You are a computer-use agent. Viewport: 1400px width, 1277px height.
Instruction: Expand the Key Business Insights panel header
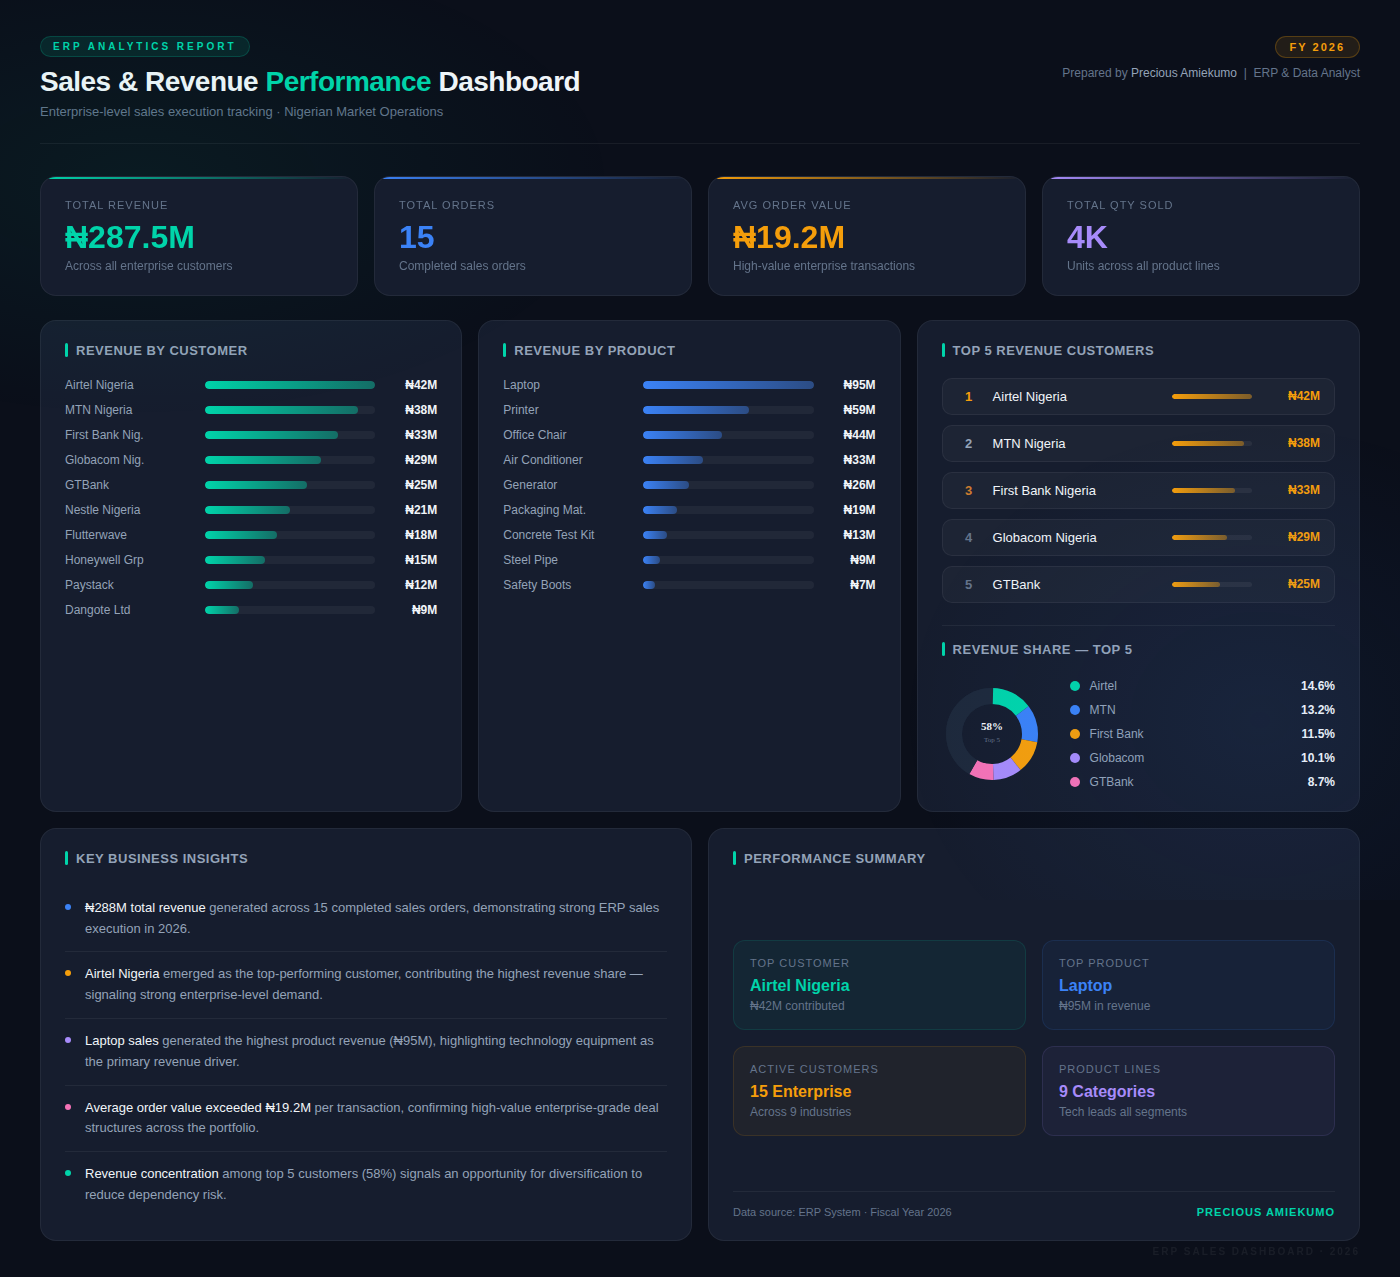point(161,858)
